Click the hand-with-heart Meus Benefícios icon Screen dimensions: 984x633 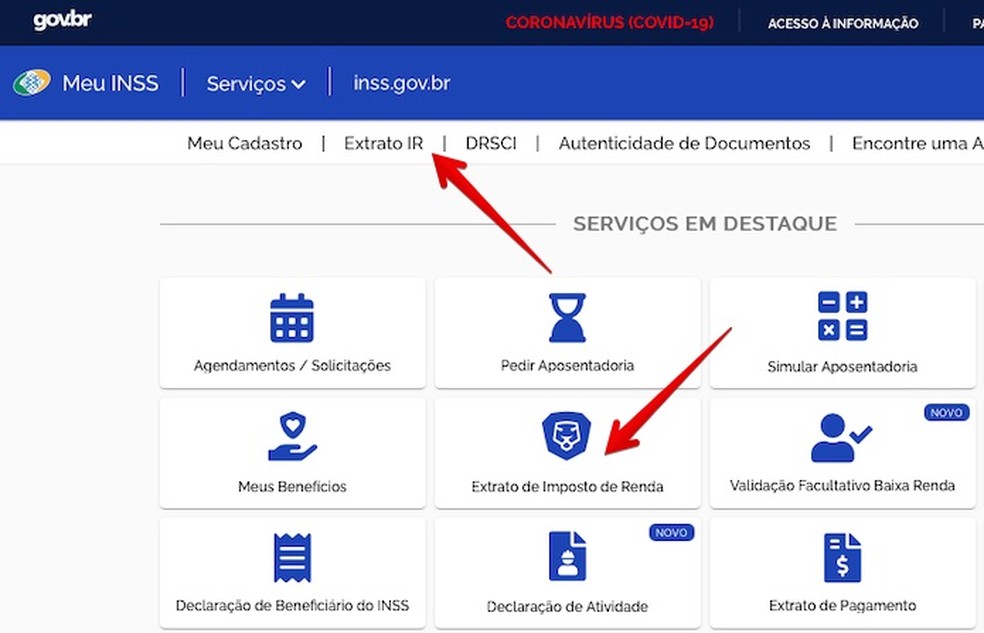coord(292,437)
